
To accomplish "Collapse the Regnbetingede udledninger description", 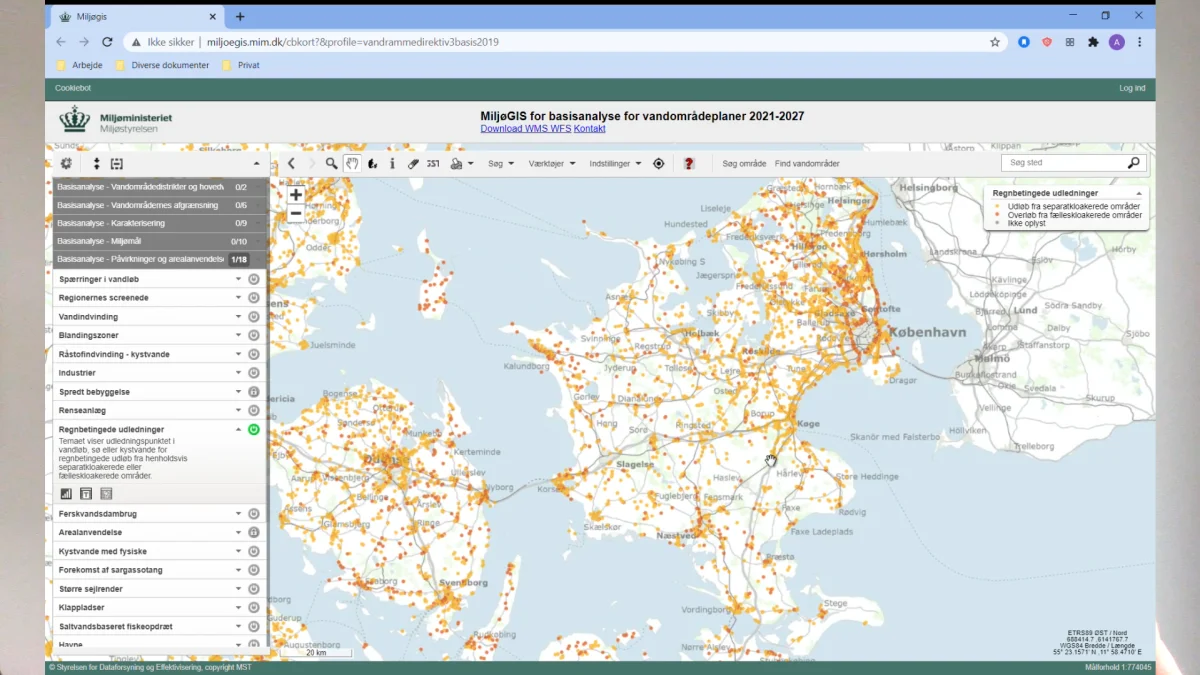I will [x=239, y=429].
